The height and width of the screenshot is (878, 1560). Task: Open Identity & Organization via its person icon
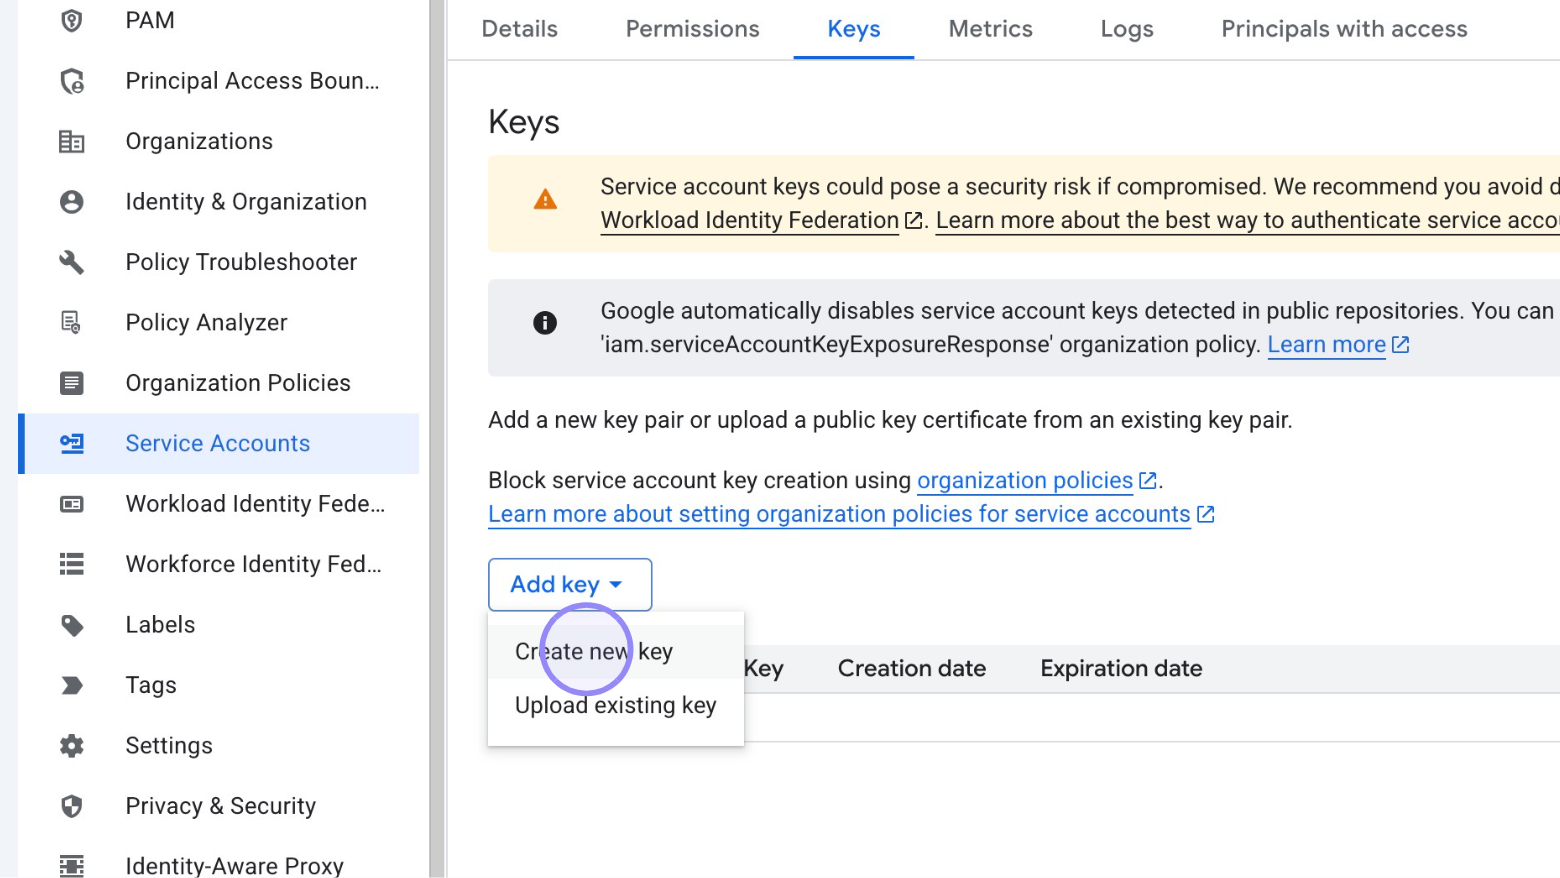(71, 201)
